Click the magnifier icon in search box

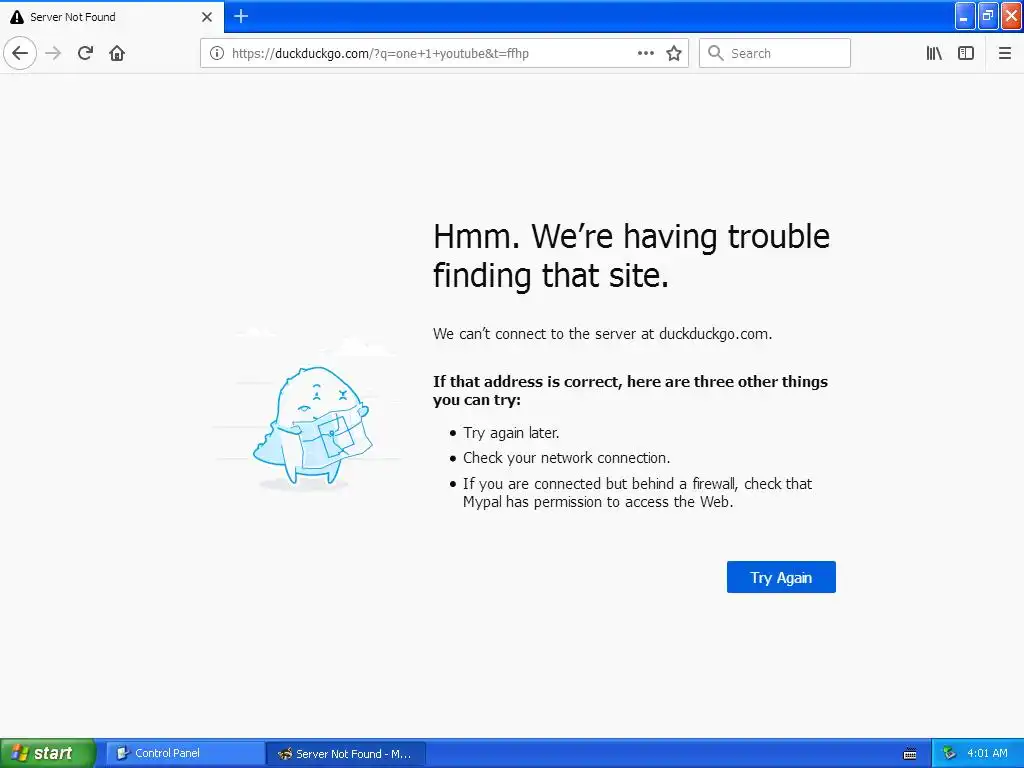(716, 53)
